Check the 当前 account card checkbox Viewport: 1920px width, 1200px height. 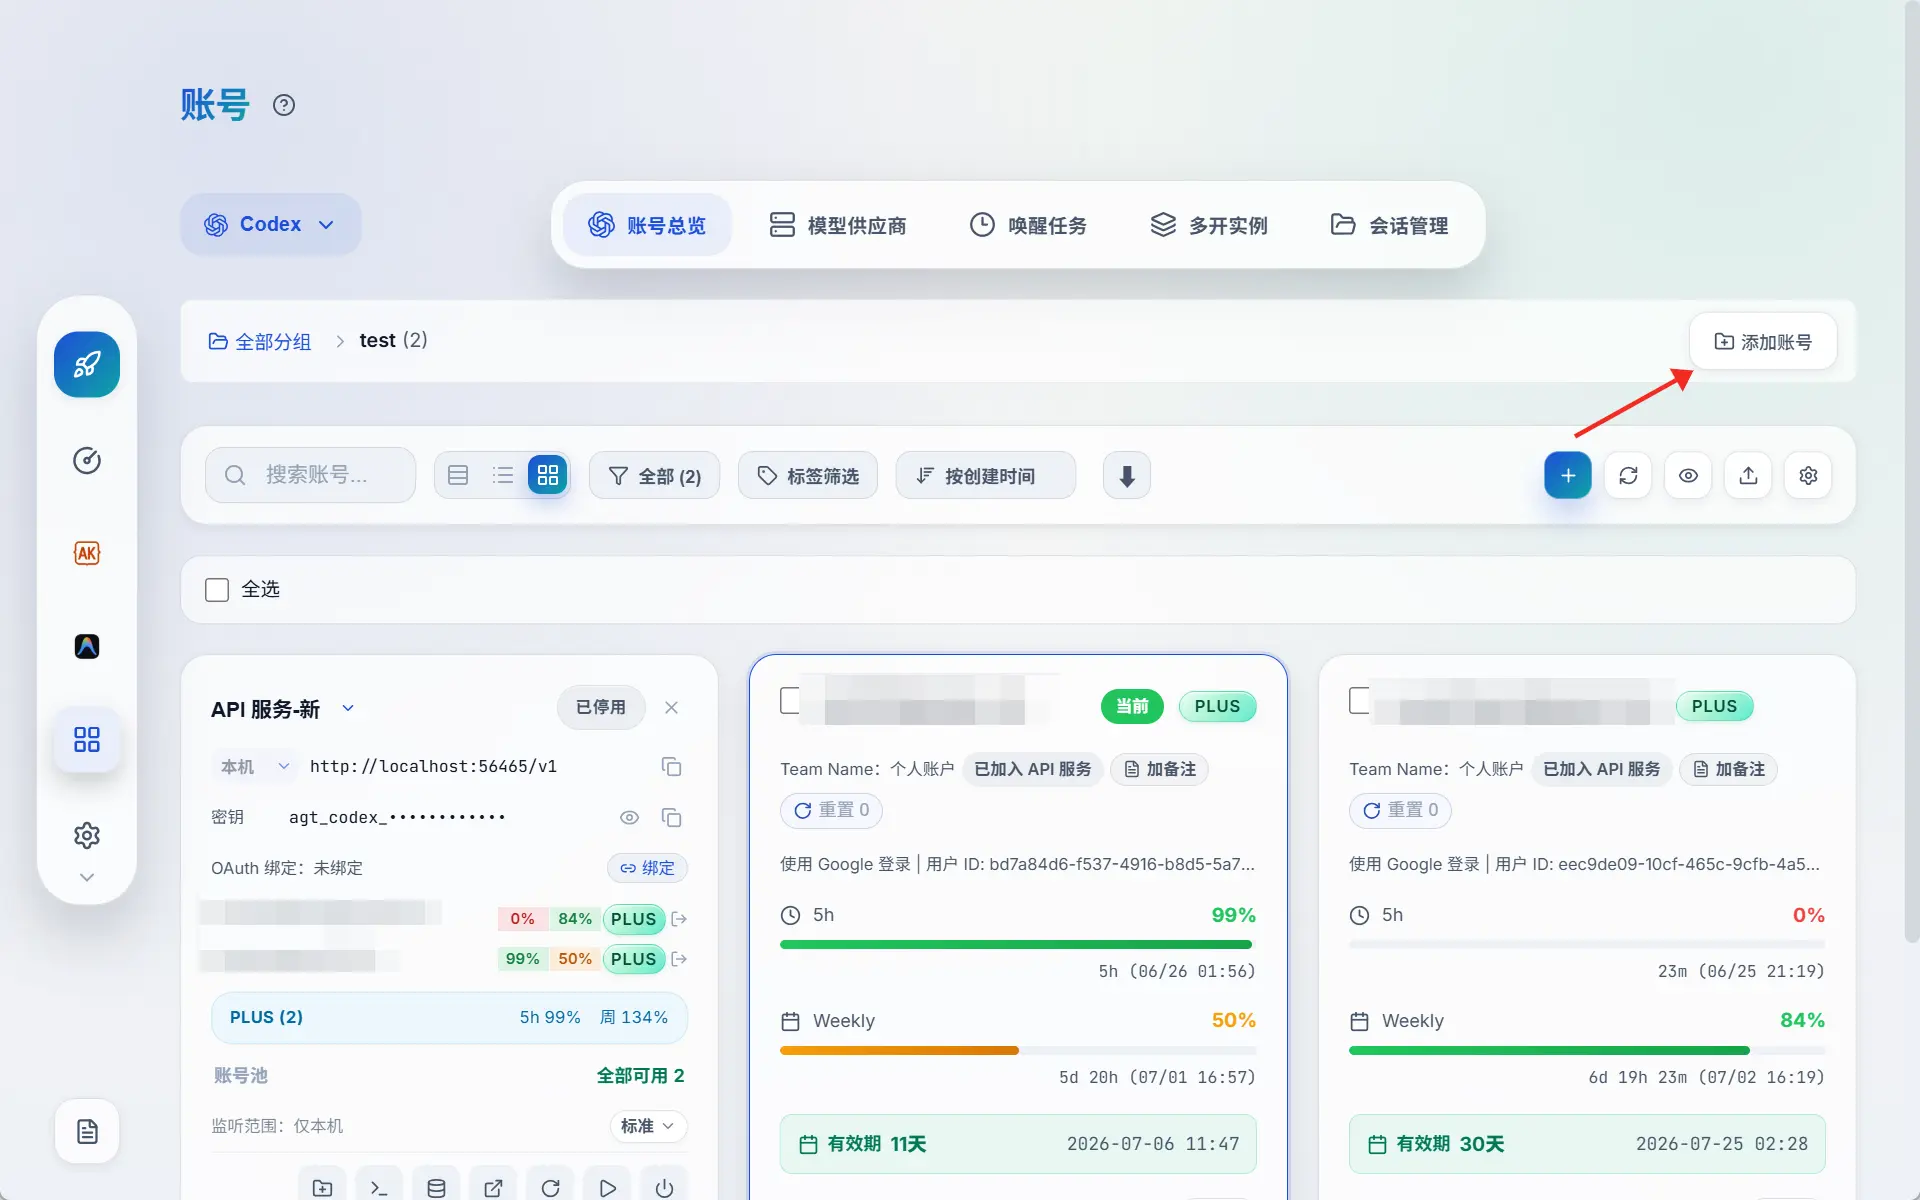790,700
